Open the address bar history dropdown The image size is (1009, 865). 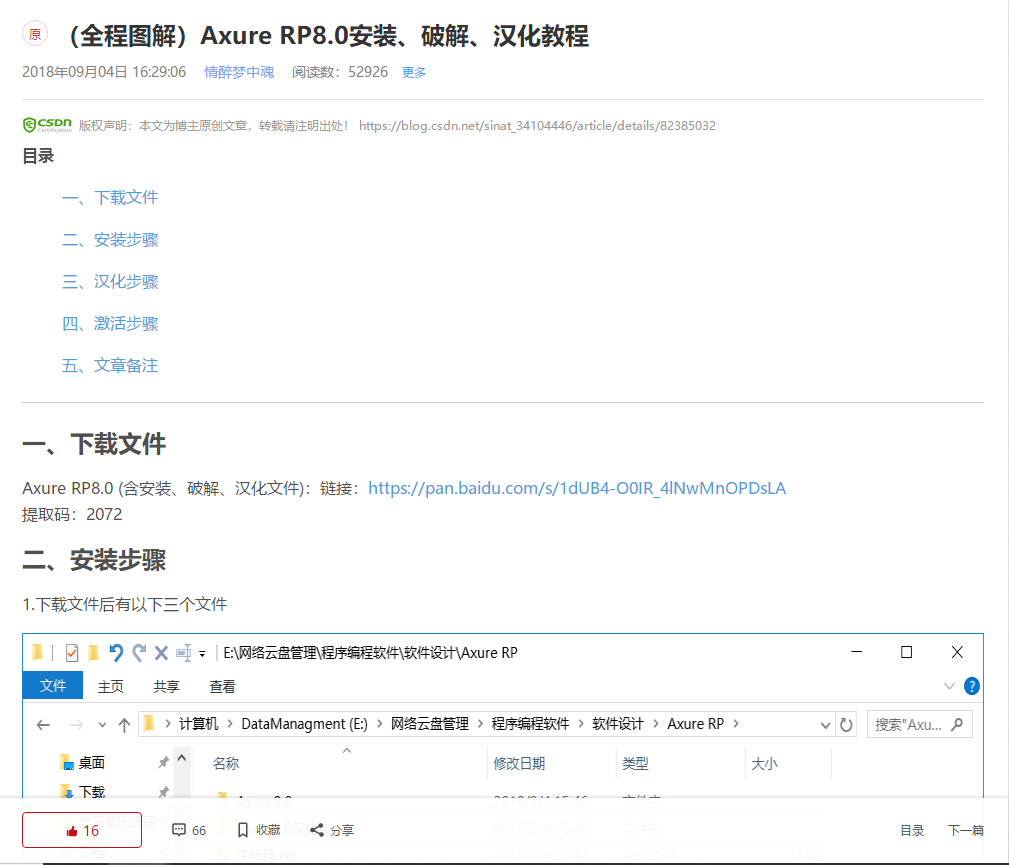825,725
